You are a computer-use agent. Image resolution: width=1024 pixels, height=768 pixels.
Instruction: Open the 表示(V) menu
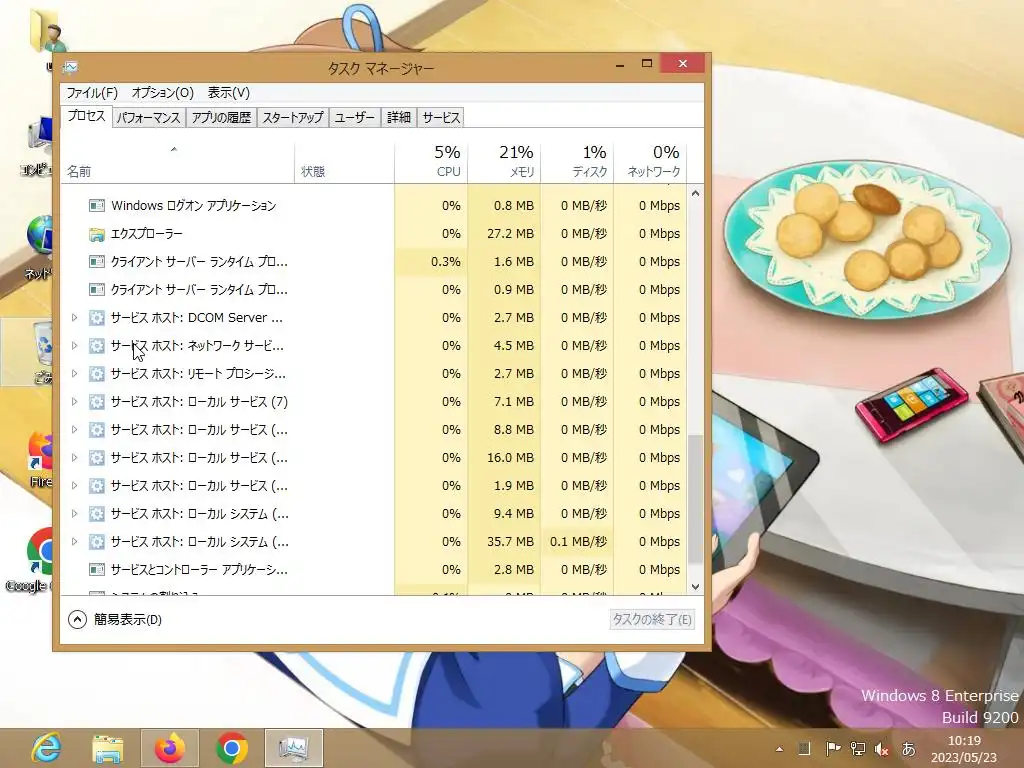click(x=229, y=93)
